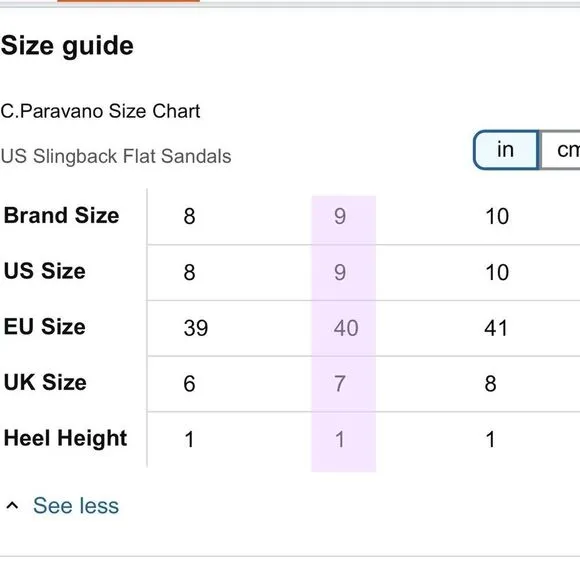Click C.Paravano Size Chart text
Image resolution: width=580 pixels, height=580 pixels.
(100, 111)
